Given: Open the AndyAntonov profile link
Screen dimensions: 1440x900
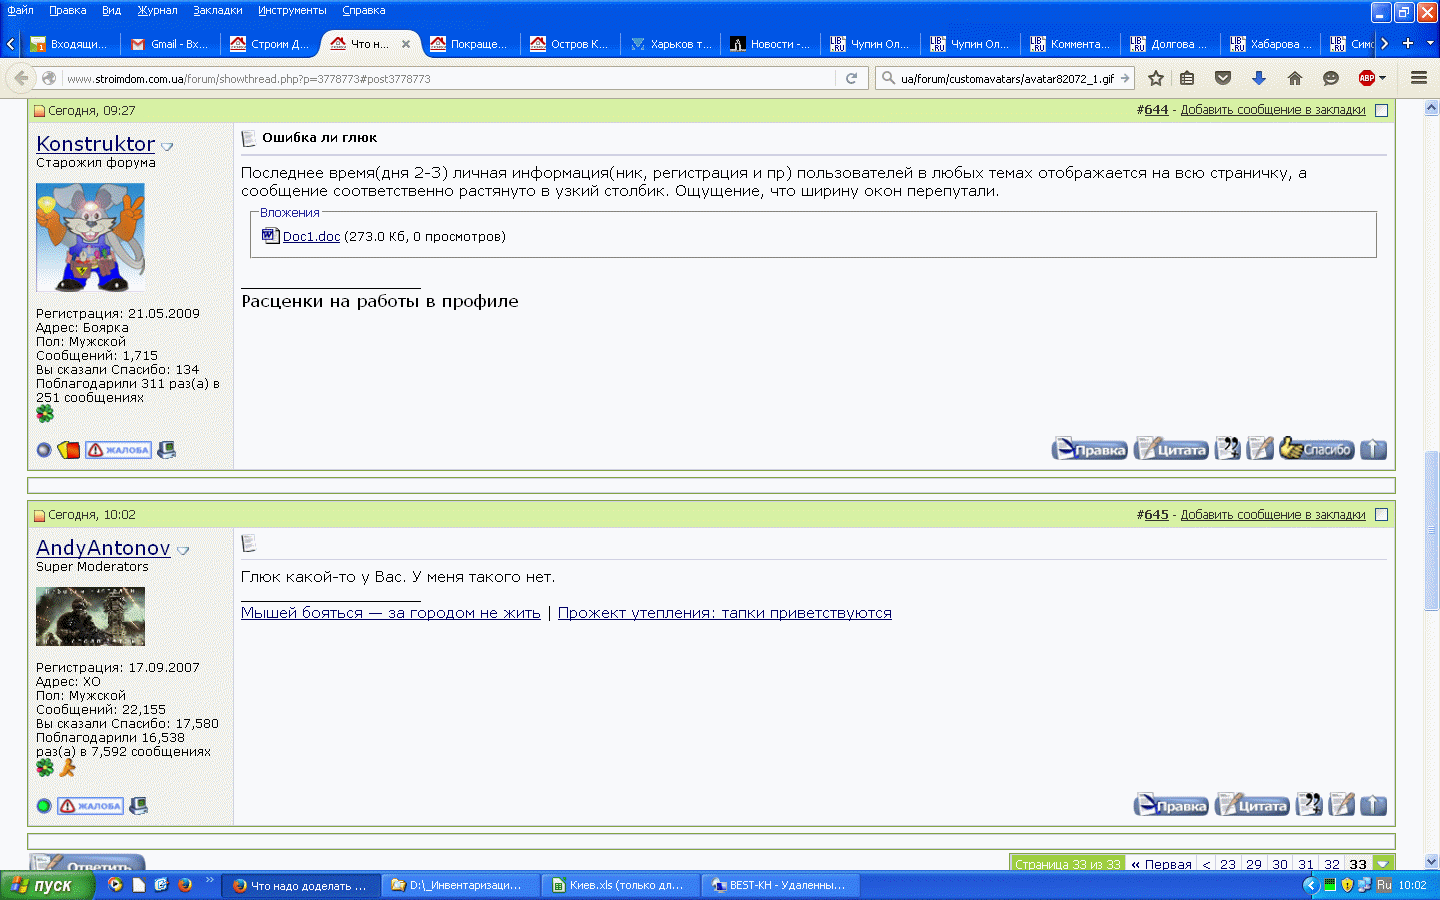Looking at the screenshot, I should tap(103, 548).
